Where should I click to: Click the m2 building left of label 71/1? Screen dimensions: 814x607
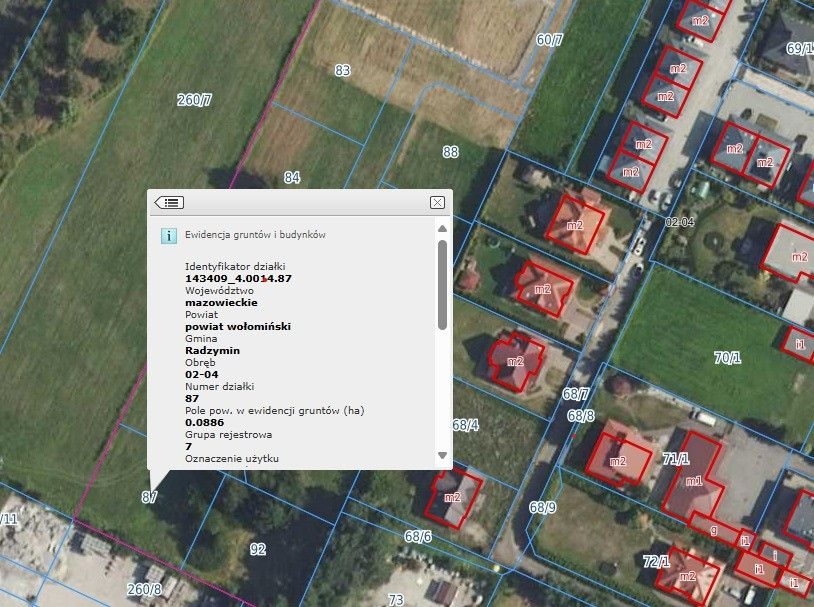point(618,462)
